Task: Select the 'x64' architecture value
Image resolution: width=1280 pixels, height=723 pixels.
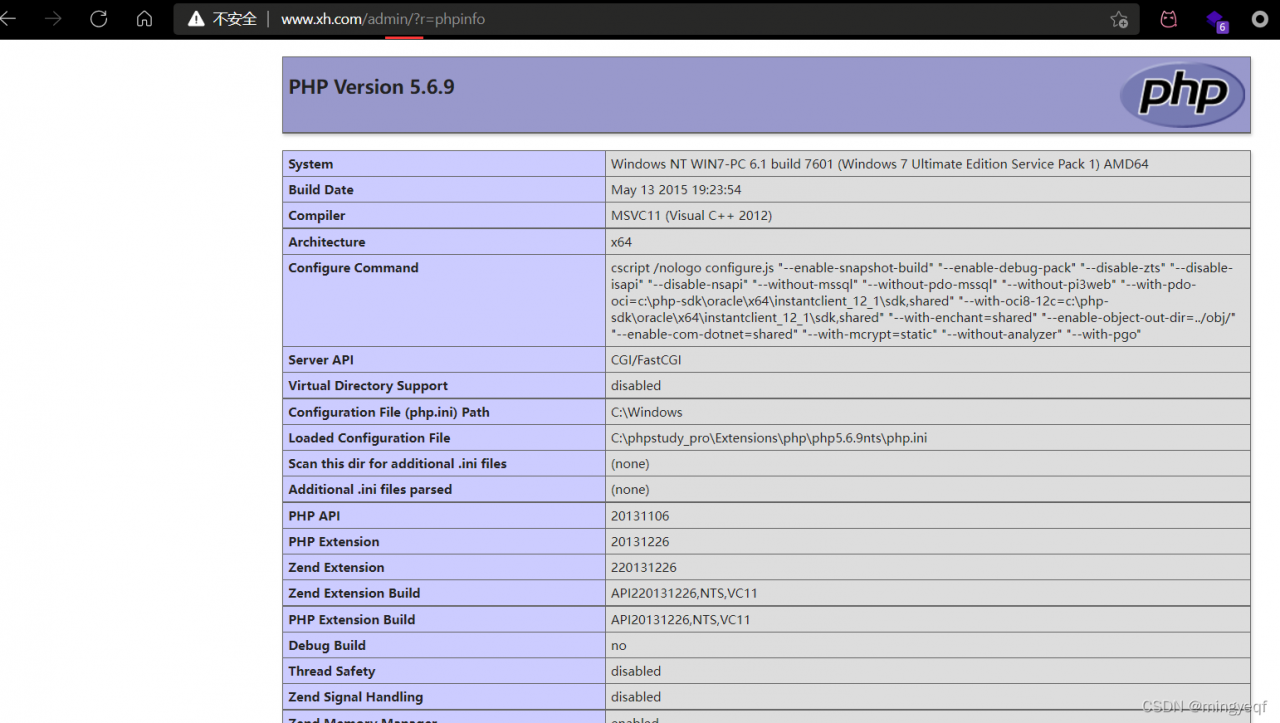Action: [x=621, y=242]
